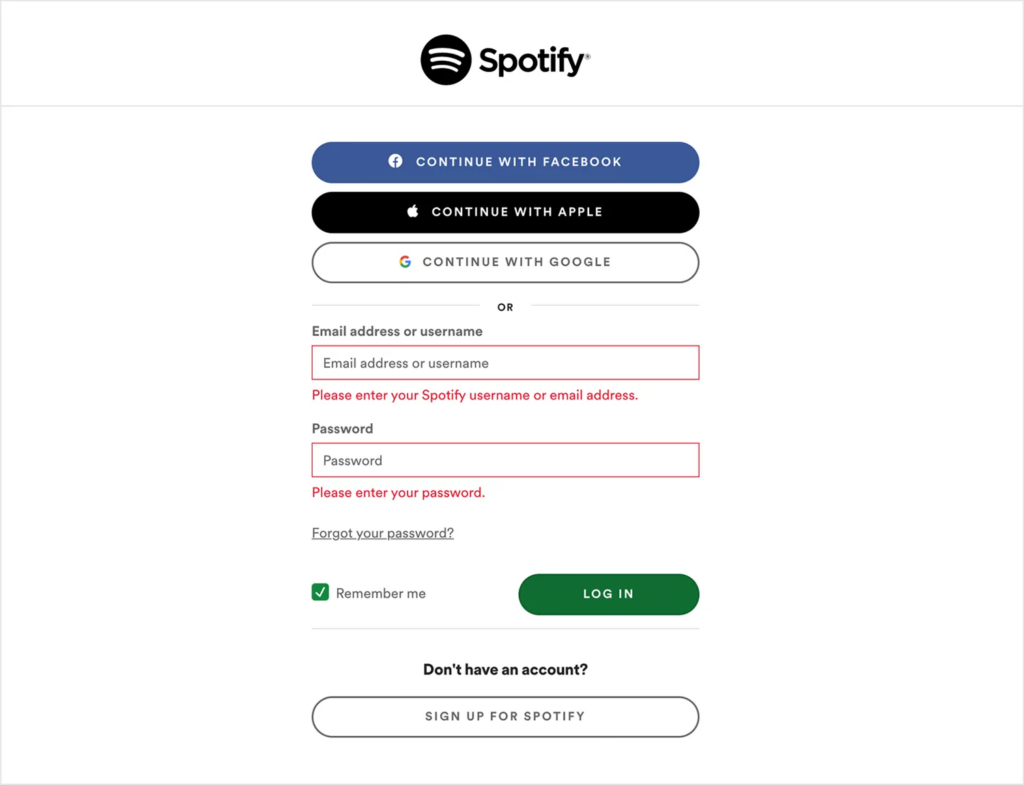Image resolution: width=1024 pixels, height=785 pixels.
Task: Click the Don't have an account heading
Action: point(505,669)
